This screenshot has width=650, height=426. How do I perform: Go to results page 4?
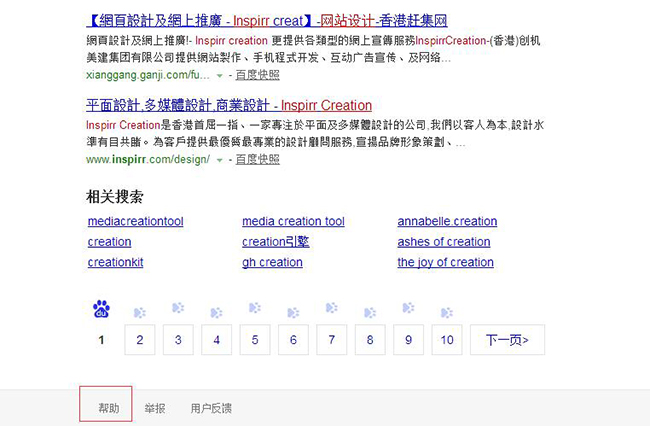[x=216, y=340]
